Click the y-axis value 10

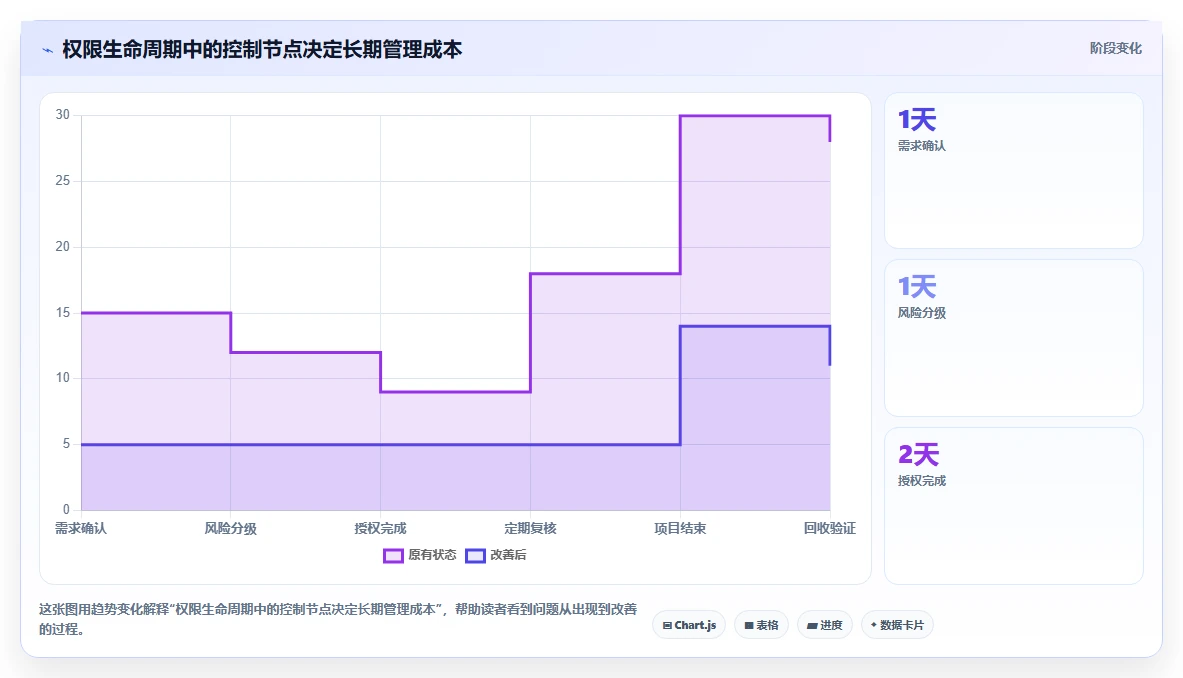63,378
